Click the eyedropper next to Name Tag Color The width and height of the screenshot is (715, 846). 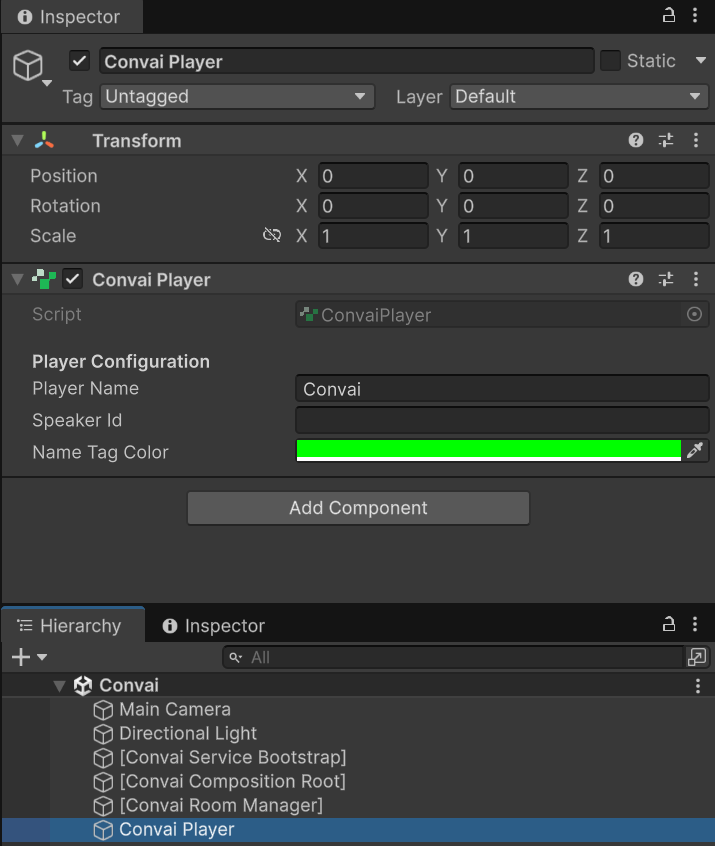tap(695, 451)
